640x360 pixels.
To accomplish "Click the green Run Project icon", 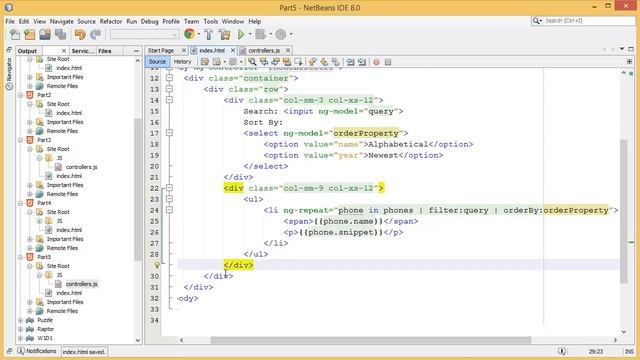I will pos(241,35).
